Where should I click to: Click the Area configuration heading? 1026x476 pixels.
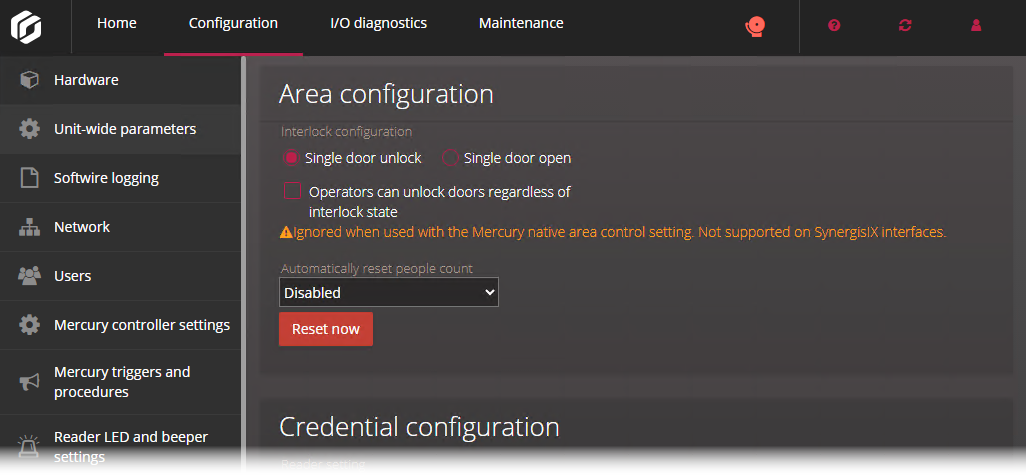(x=386, y=94)
